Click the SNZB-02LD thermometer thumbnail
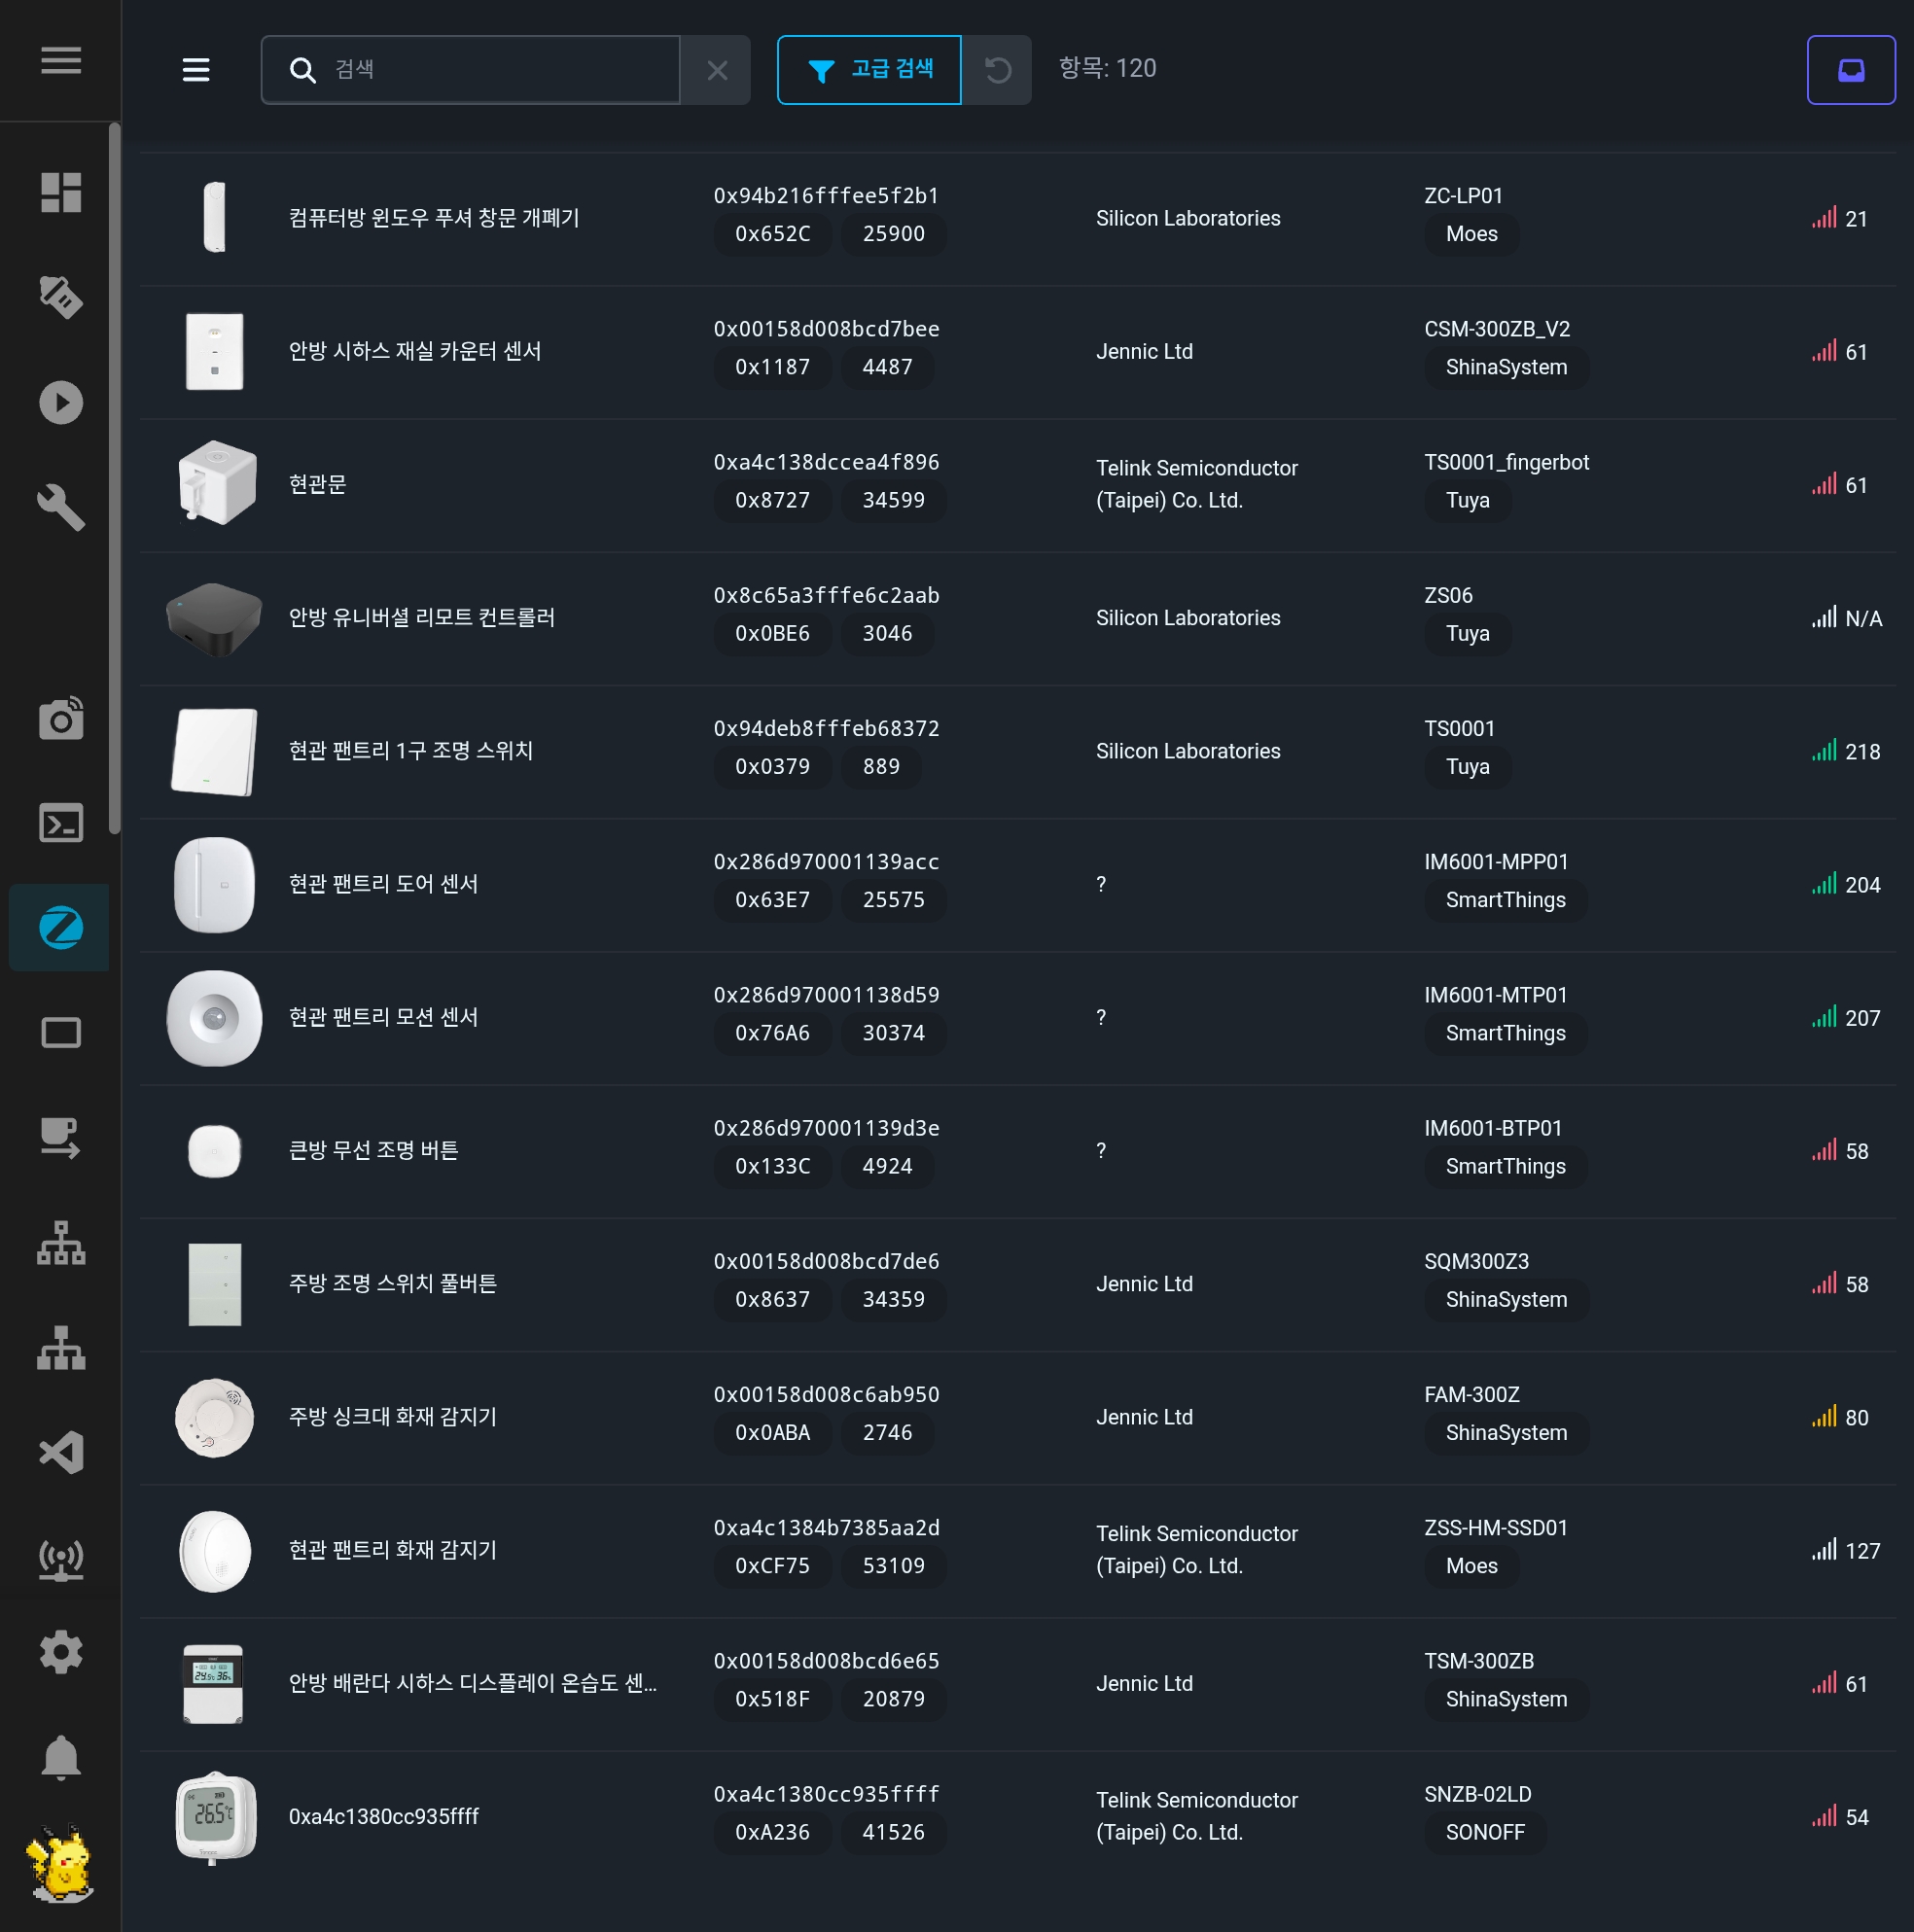Viewport: 1914px width, 1932px height. click(x=214, y=1817)
